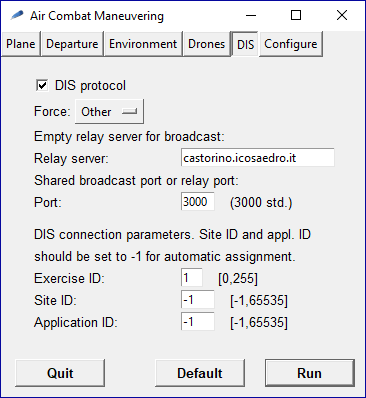Viewport: 366px width, 398px height.
Task: Open the Configure tab
Action: tap(291, 44)
